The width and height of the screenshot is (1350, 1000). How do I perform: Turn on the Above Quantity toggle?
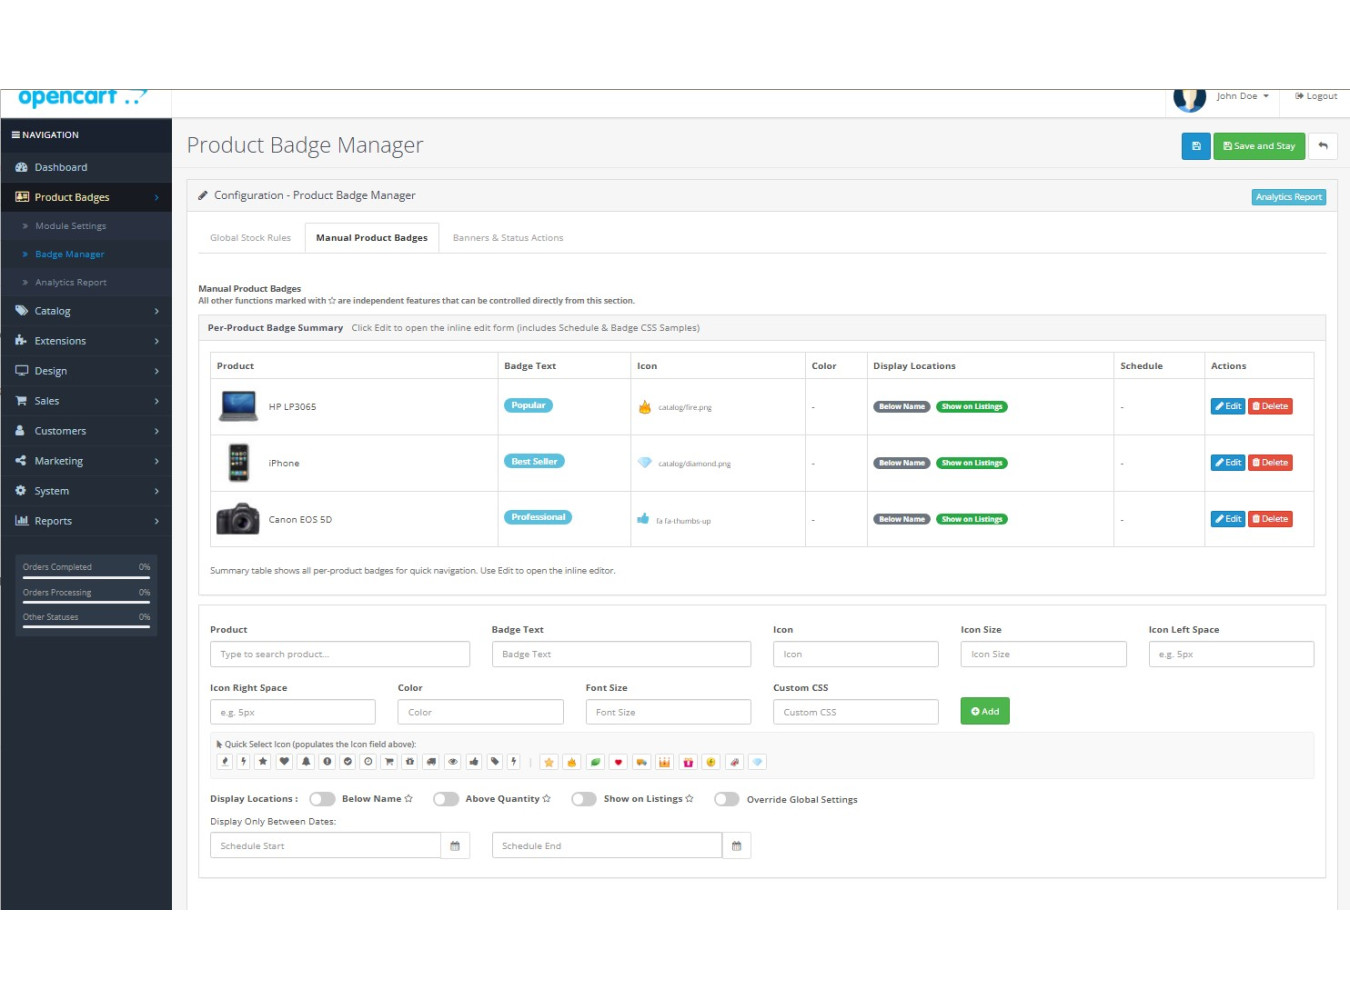click(446, 799)
